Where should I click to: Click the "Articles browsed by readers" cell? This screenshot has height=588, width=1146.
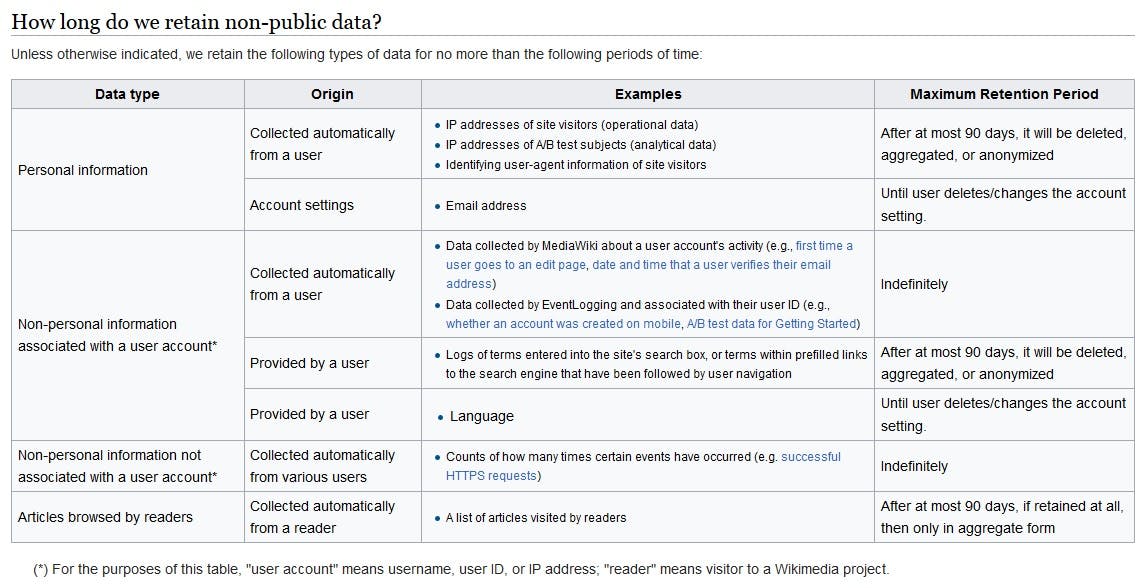106,517
